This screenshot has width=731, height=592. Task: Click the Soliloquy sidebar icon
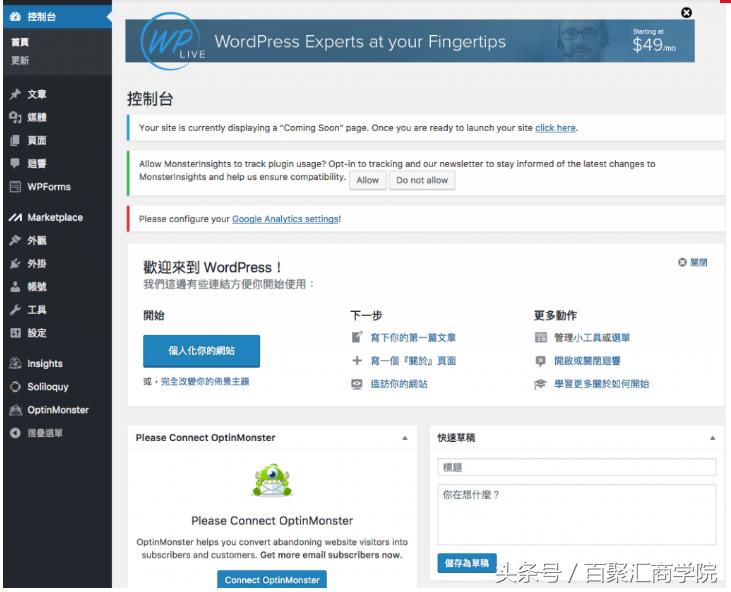pyautogui.click(x=15, y=386)
